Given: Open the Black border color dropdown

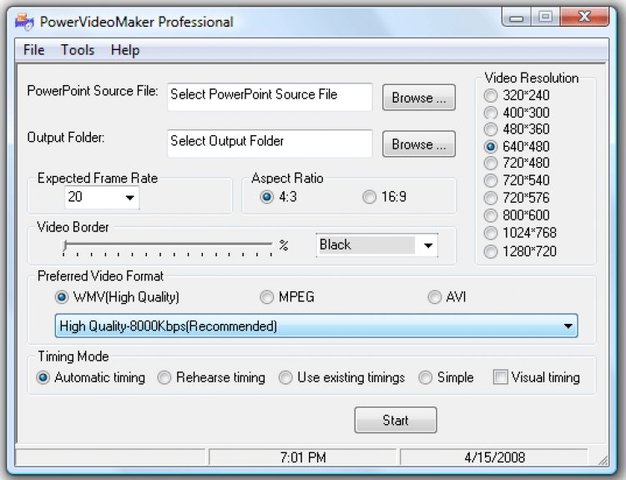Looking at the screenshot, I should click(x=428, y=245).
